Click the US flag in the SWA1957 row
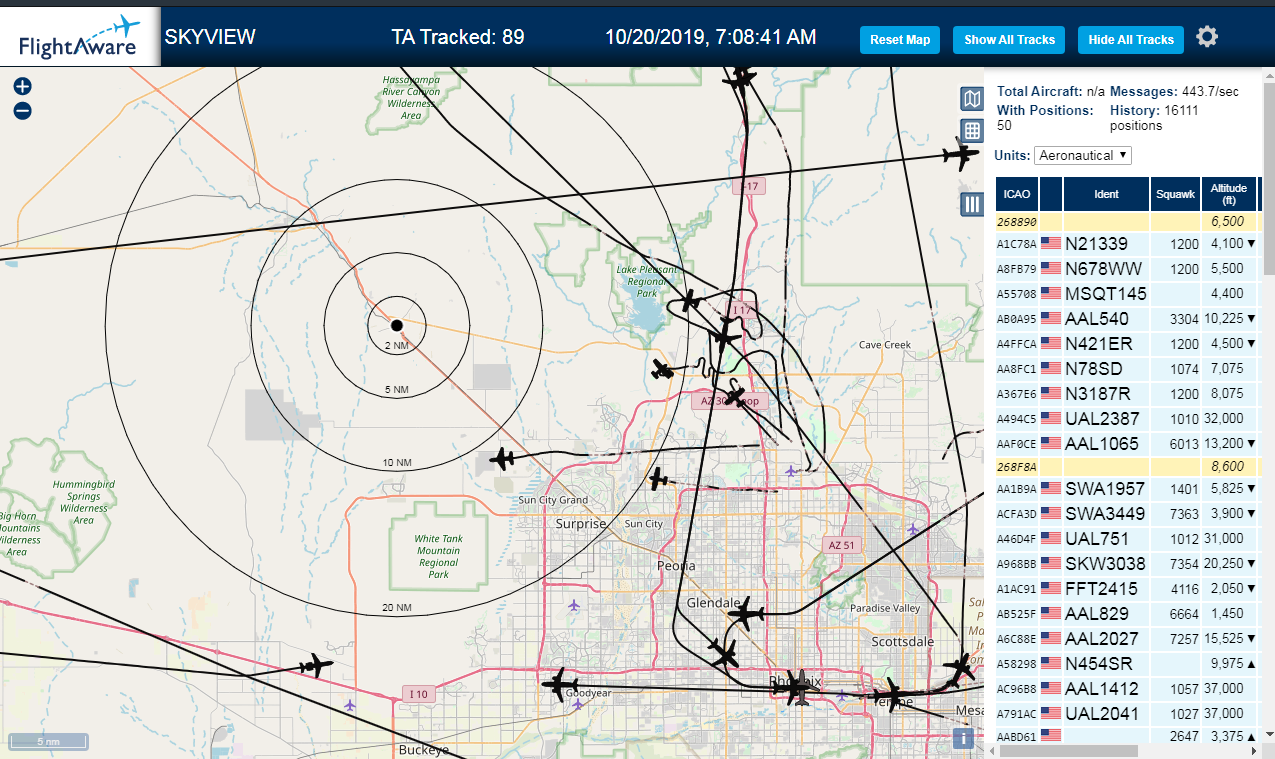 click(1051, 488)
